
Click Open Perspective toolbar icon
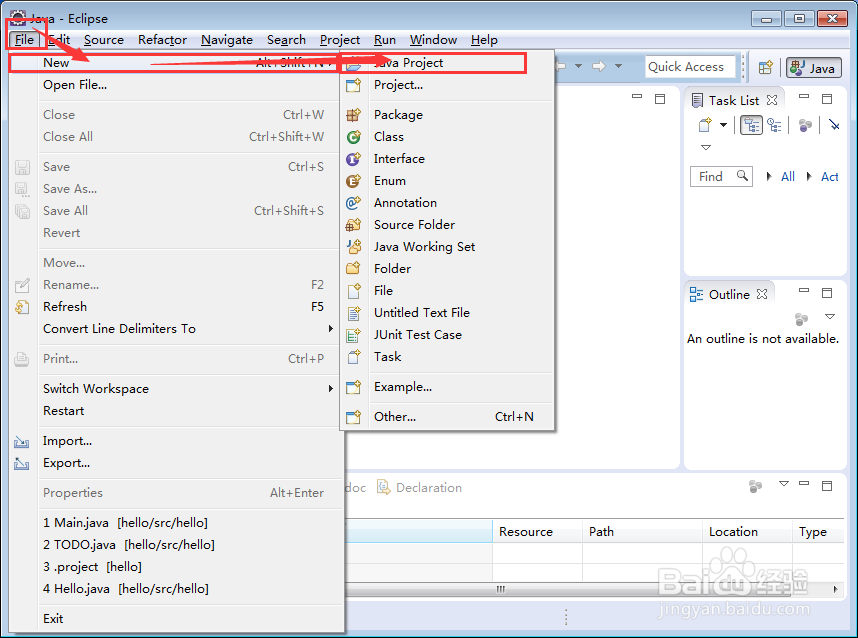[766, 67]
